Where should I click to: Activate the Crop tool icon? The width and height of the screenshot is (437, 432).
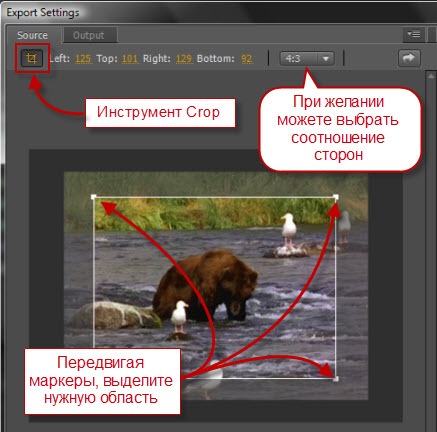(x=32, y=58)
